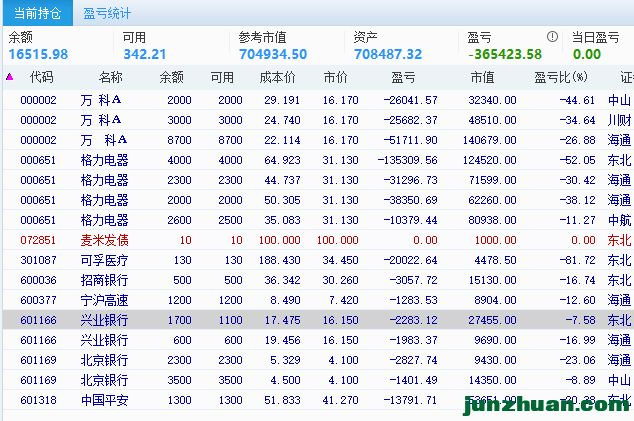This screenshot has width=634, height=421.
Task: Click the code 601318
Action: point(38,400)
